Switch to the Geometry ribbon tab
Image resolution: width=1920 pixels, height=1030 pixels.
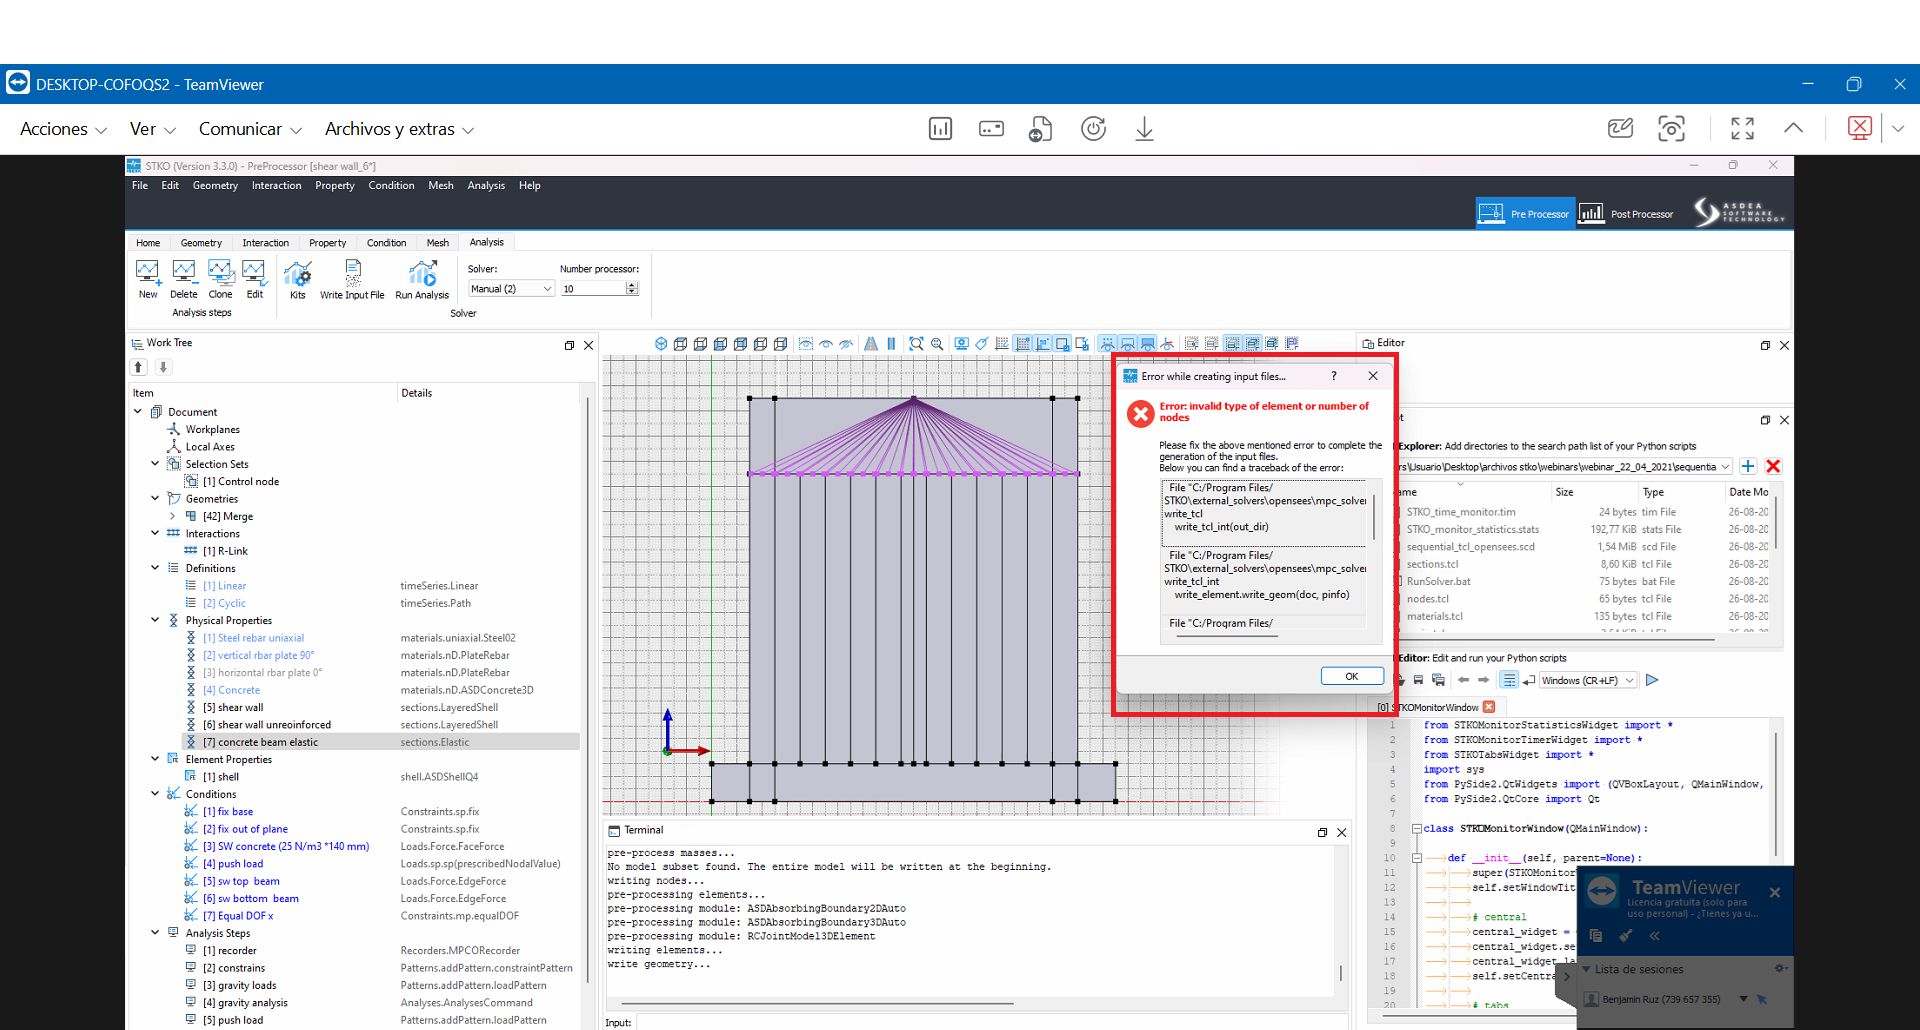click(201, 243)
